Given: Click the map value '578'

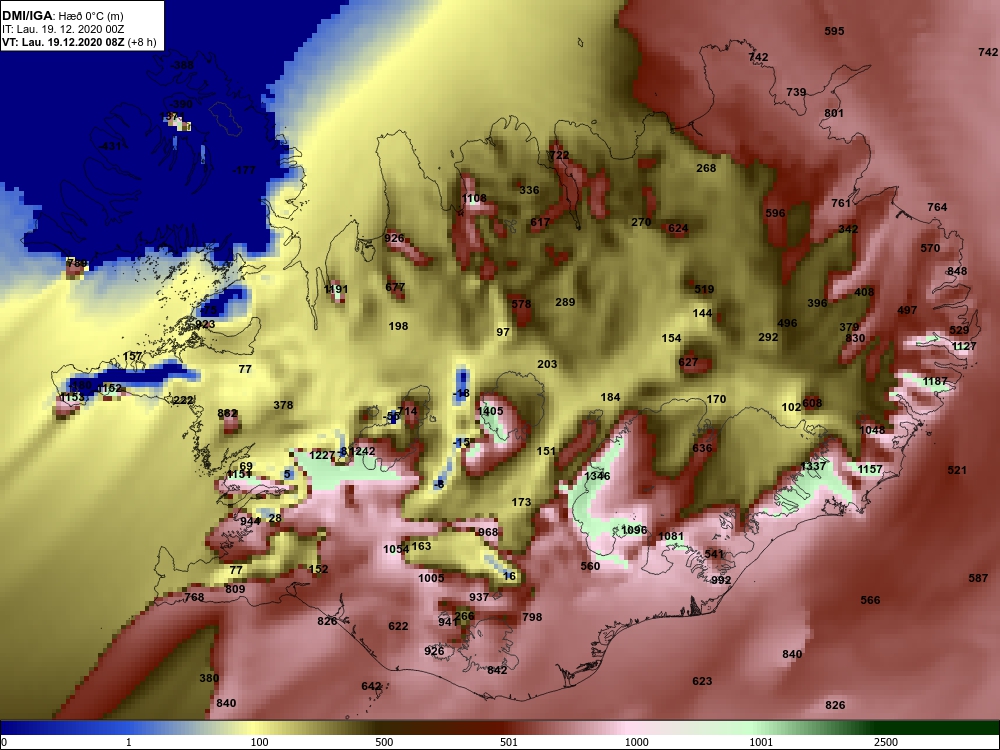Looking at the screenshot, I should coord(521,304).
